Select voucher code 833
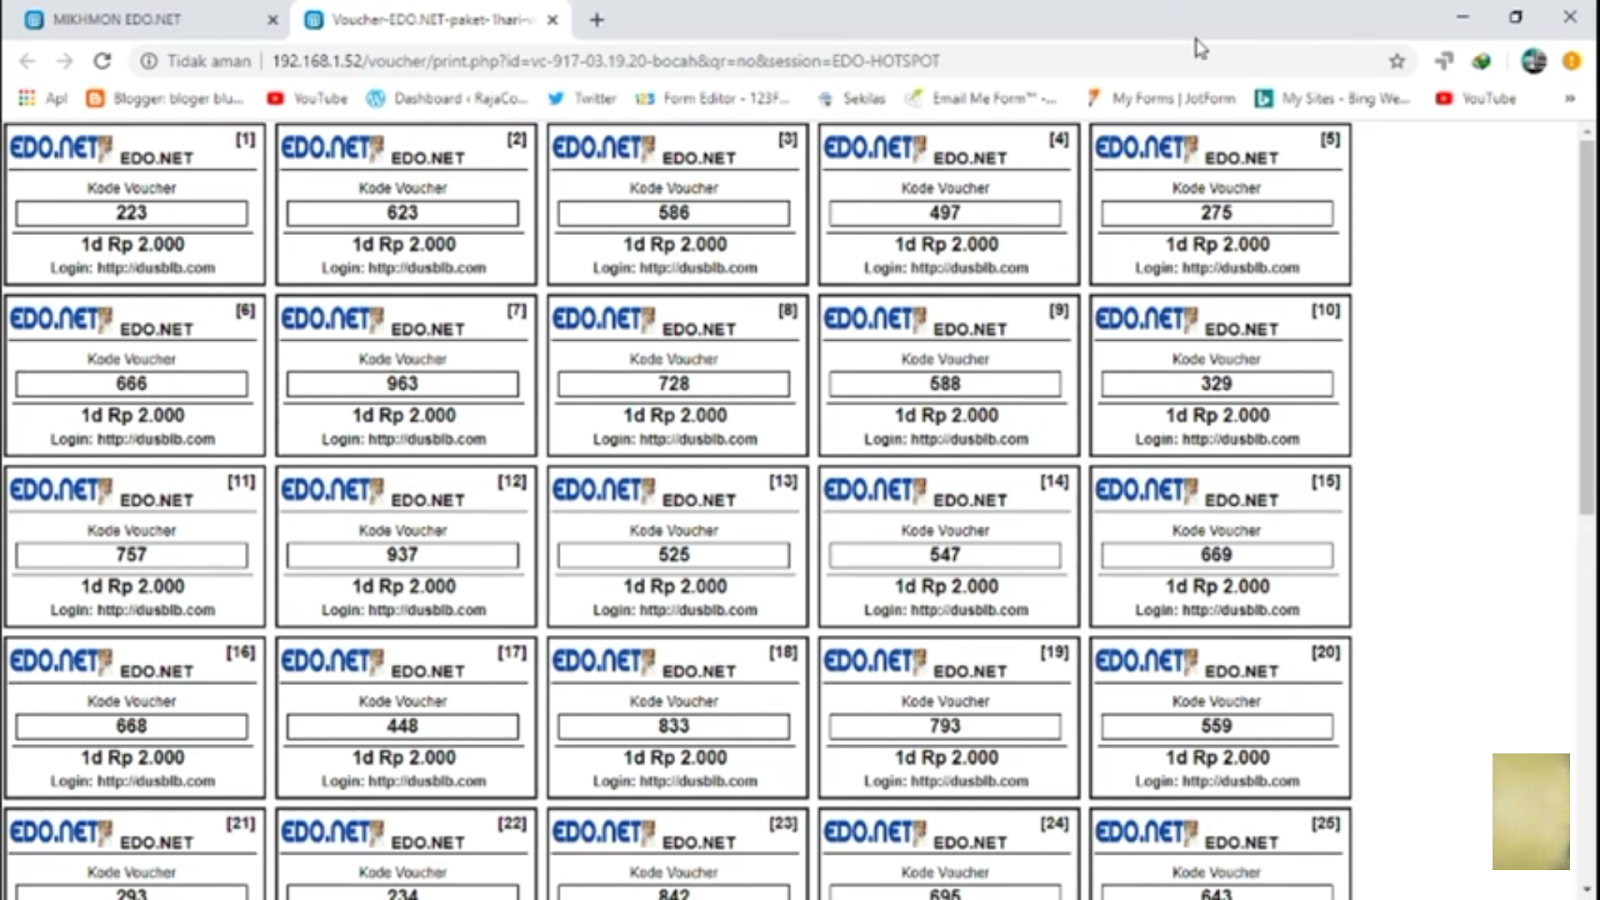Screen dimensions: 1600x900 coord(674,726)
